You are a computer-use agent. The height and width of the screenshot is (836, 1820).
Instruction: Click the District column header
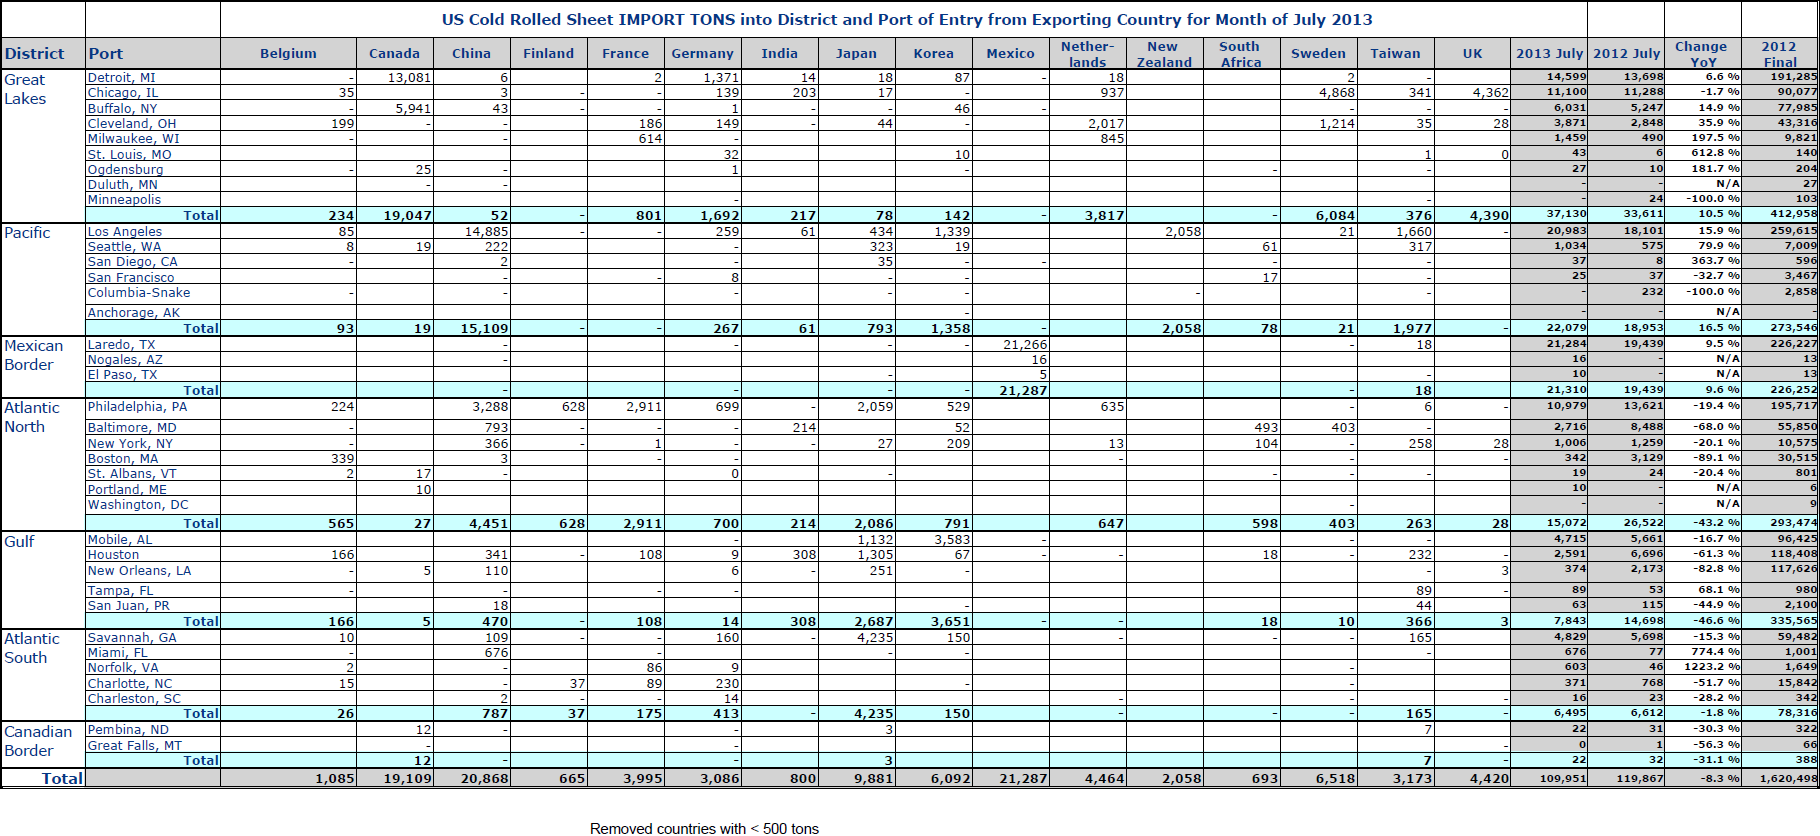point(34,54)
